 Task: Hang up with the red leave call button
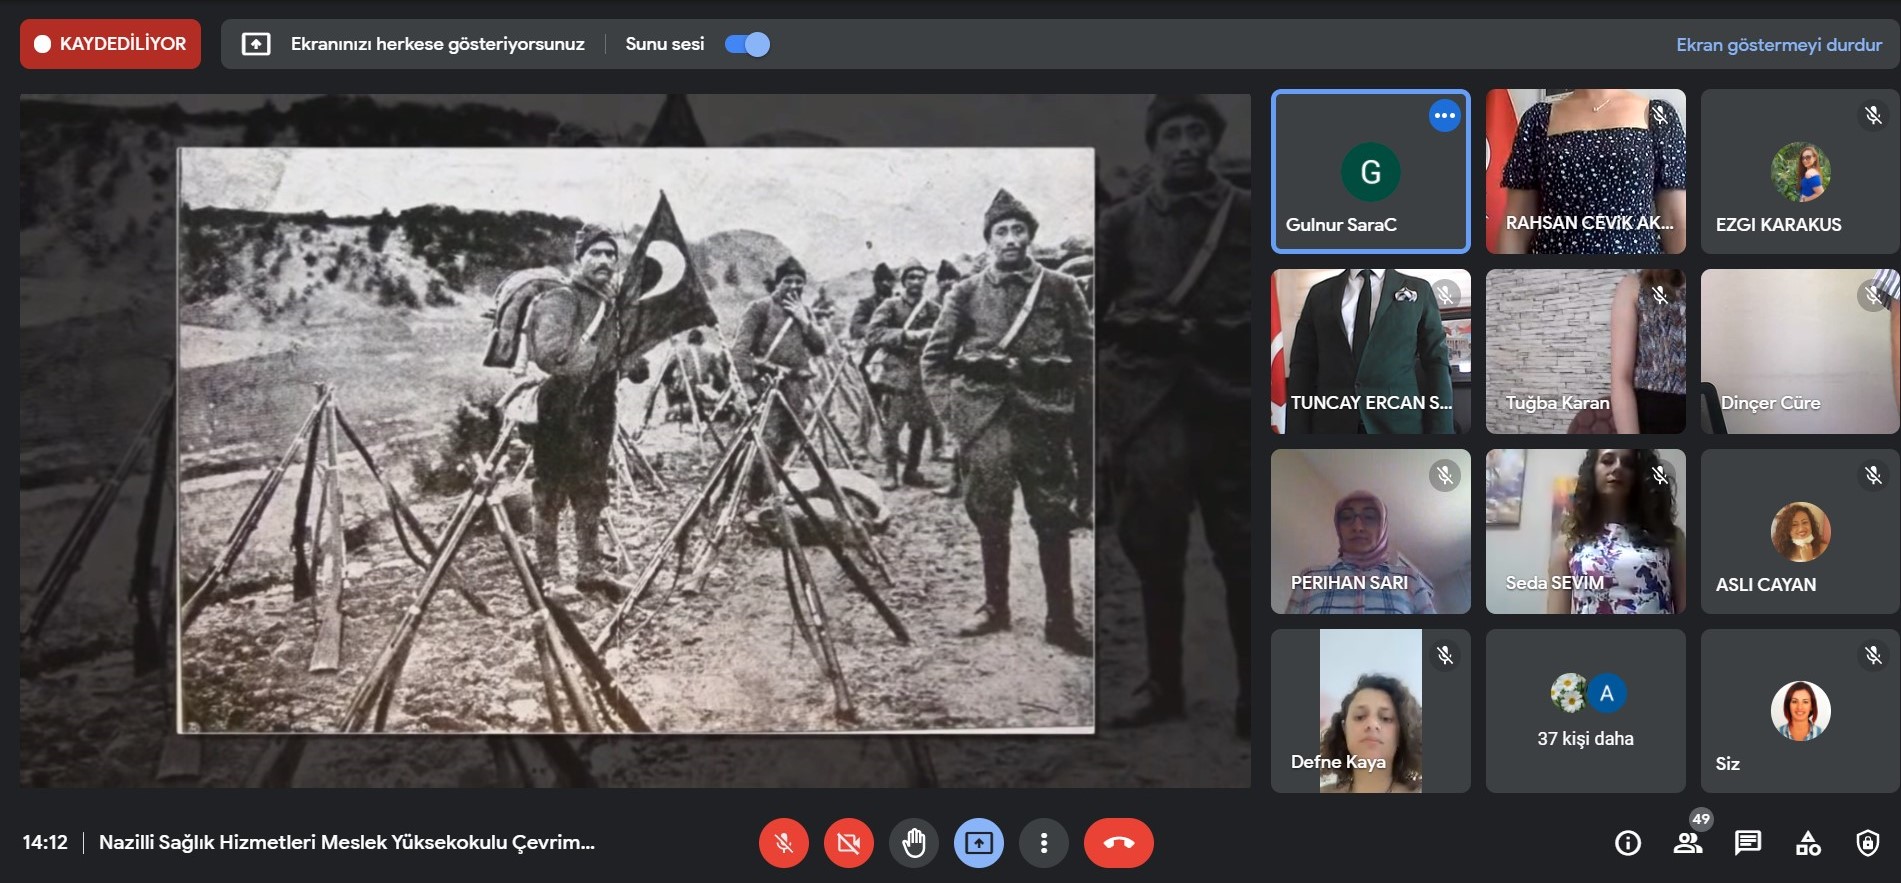pyautogui.click(x=1118, y=843)
